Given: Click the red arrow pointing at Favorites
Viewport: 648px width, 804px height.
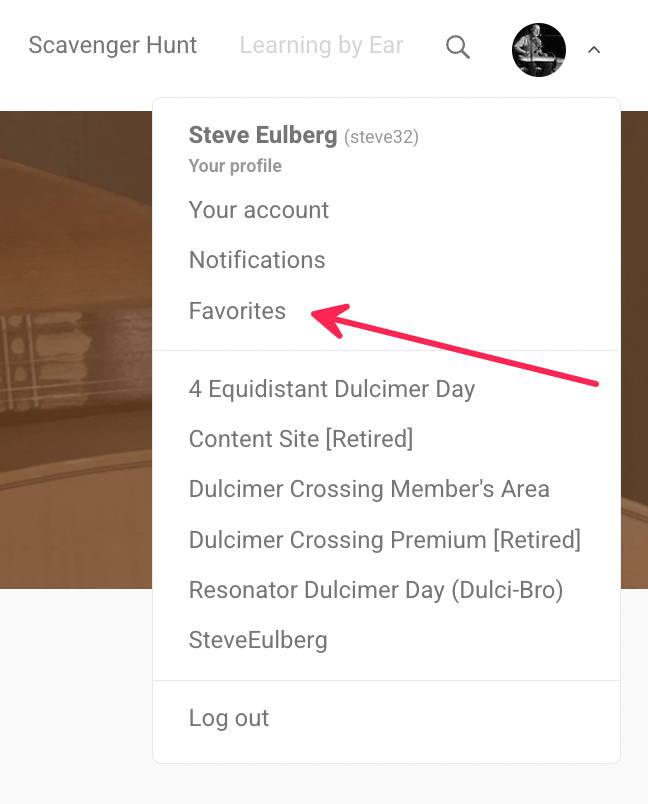Looking at the screenshot, I should 460,348.
